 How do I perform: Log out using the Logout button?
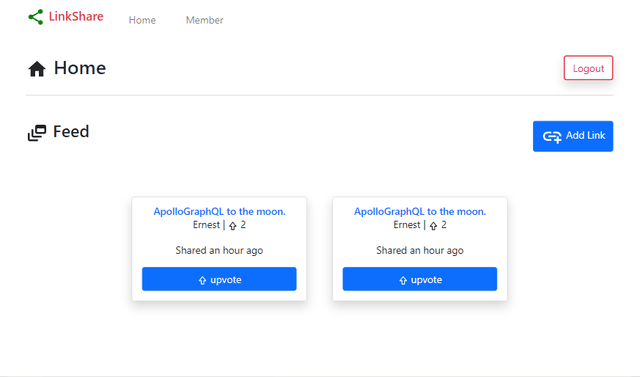[x=588, y=68]
